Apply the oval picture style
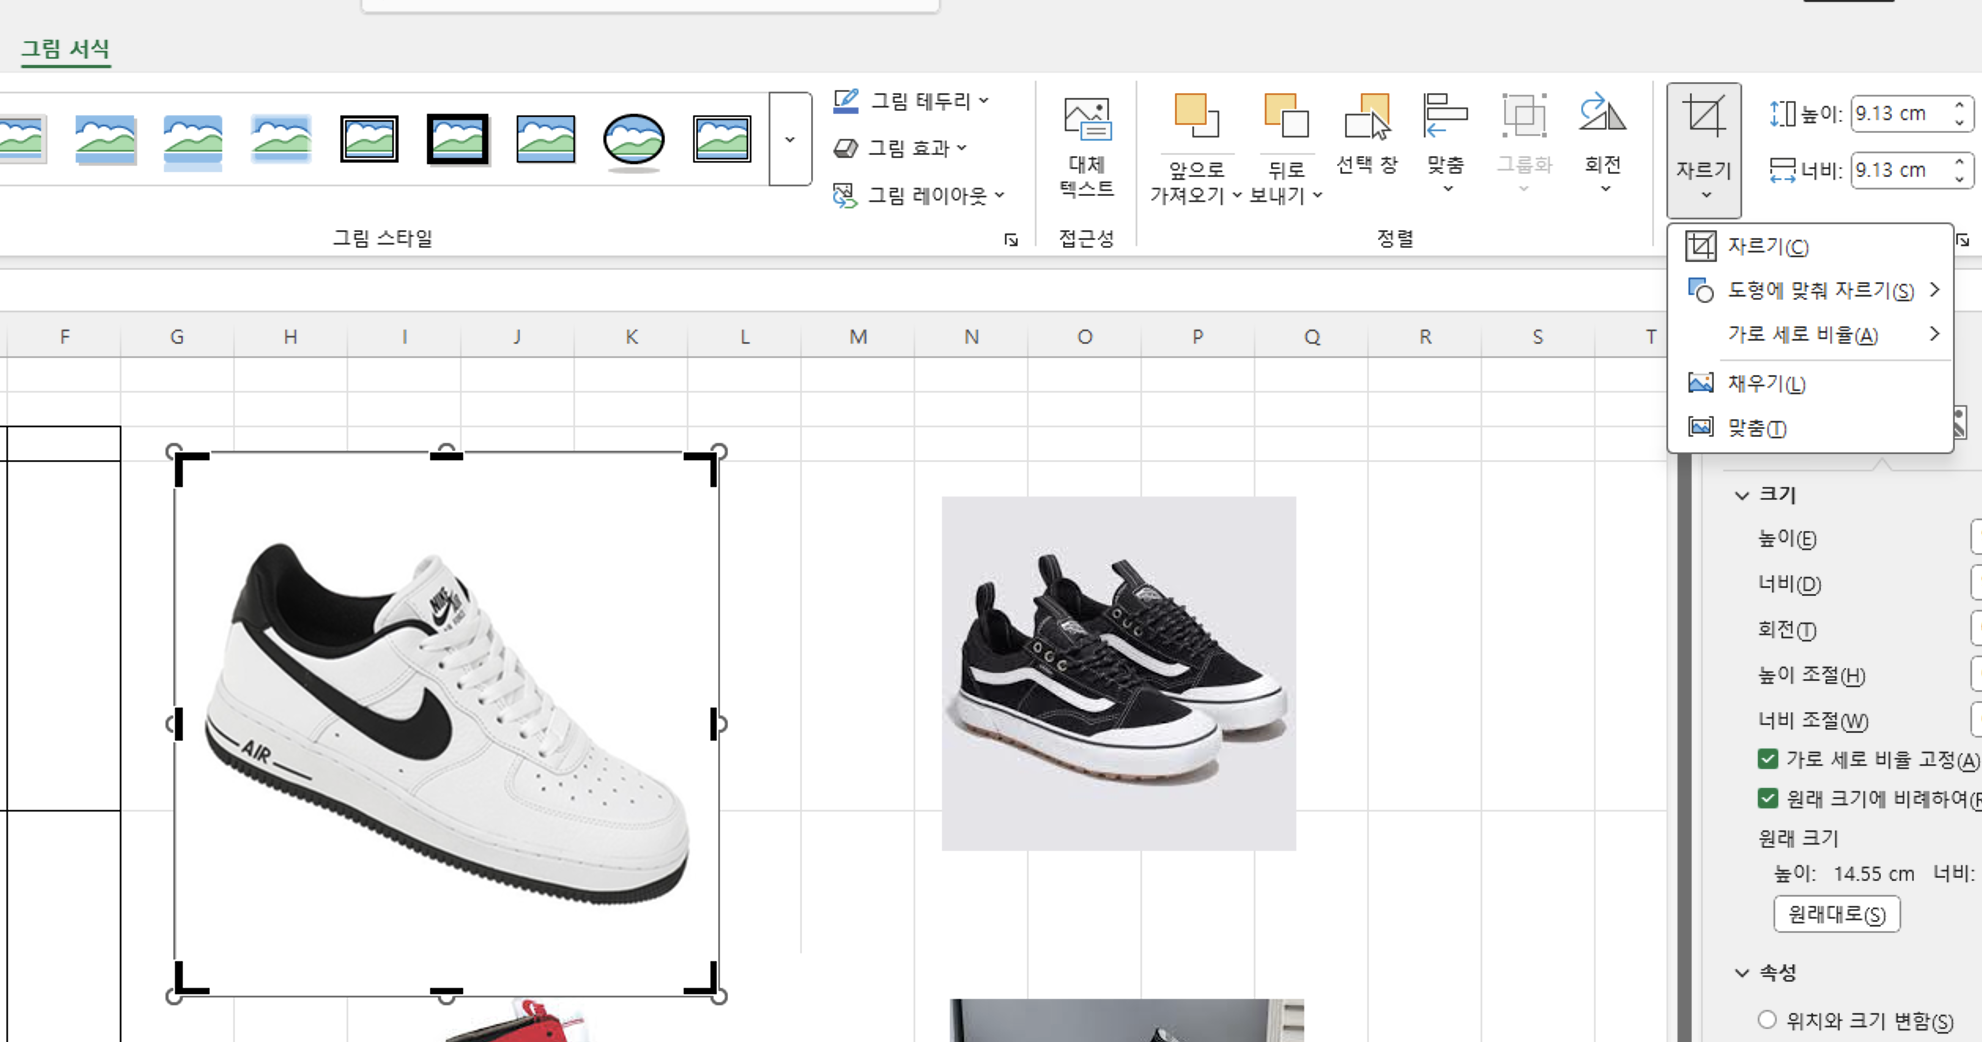 click(x=633, y=139)
